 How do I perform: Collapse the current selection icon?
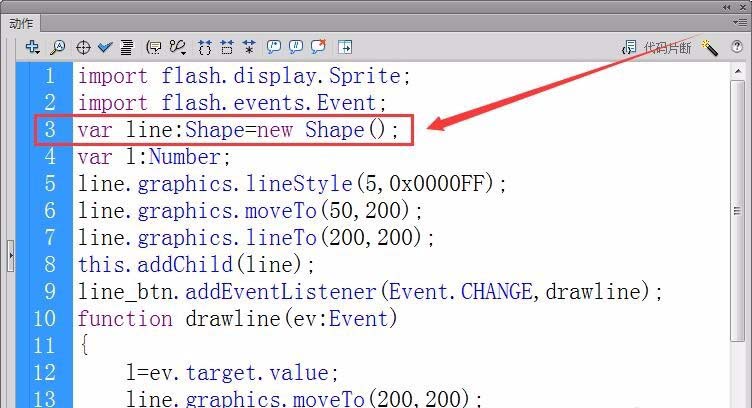227,47
